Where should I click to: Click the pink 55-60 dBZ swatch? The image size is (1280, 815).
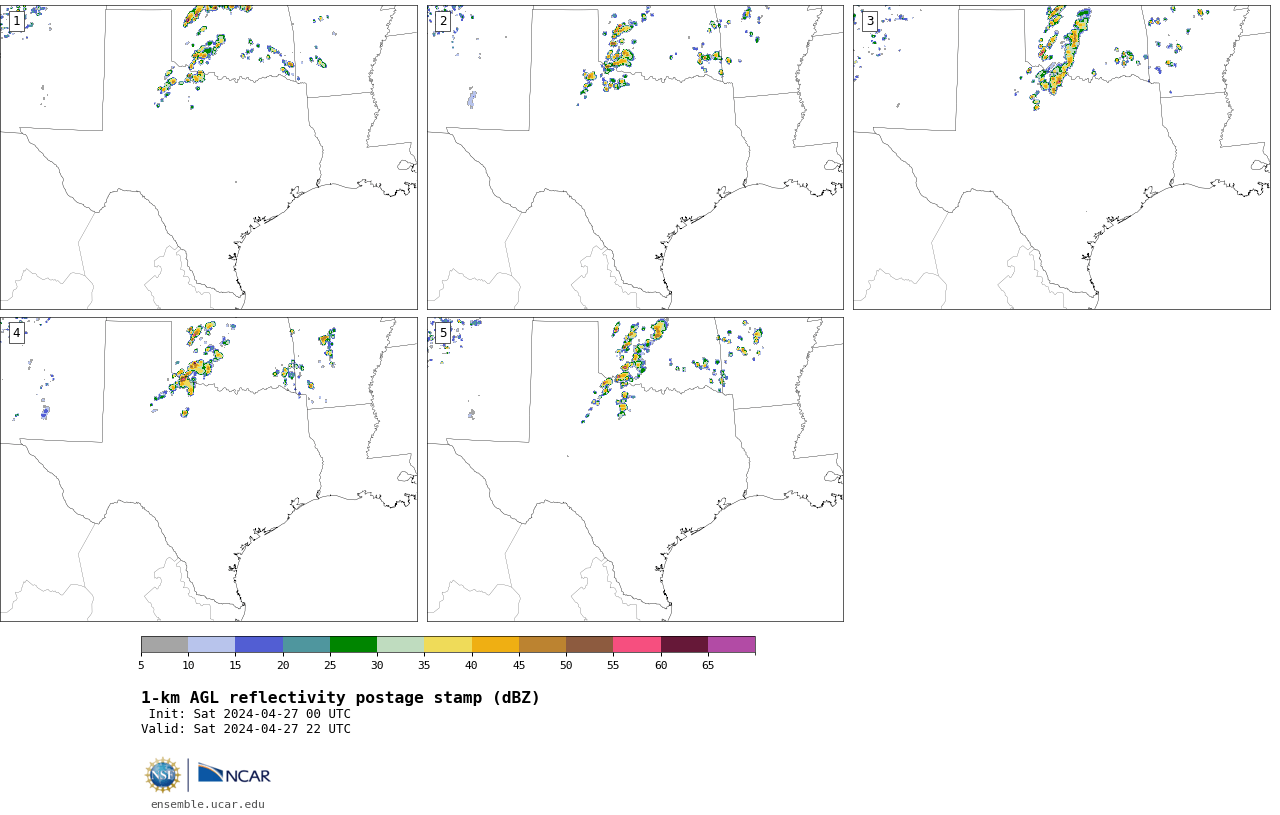tap(637, 645)
